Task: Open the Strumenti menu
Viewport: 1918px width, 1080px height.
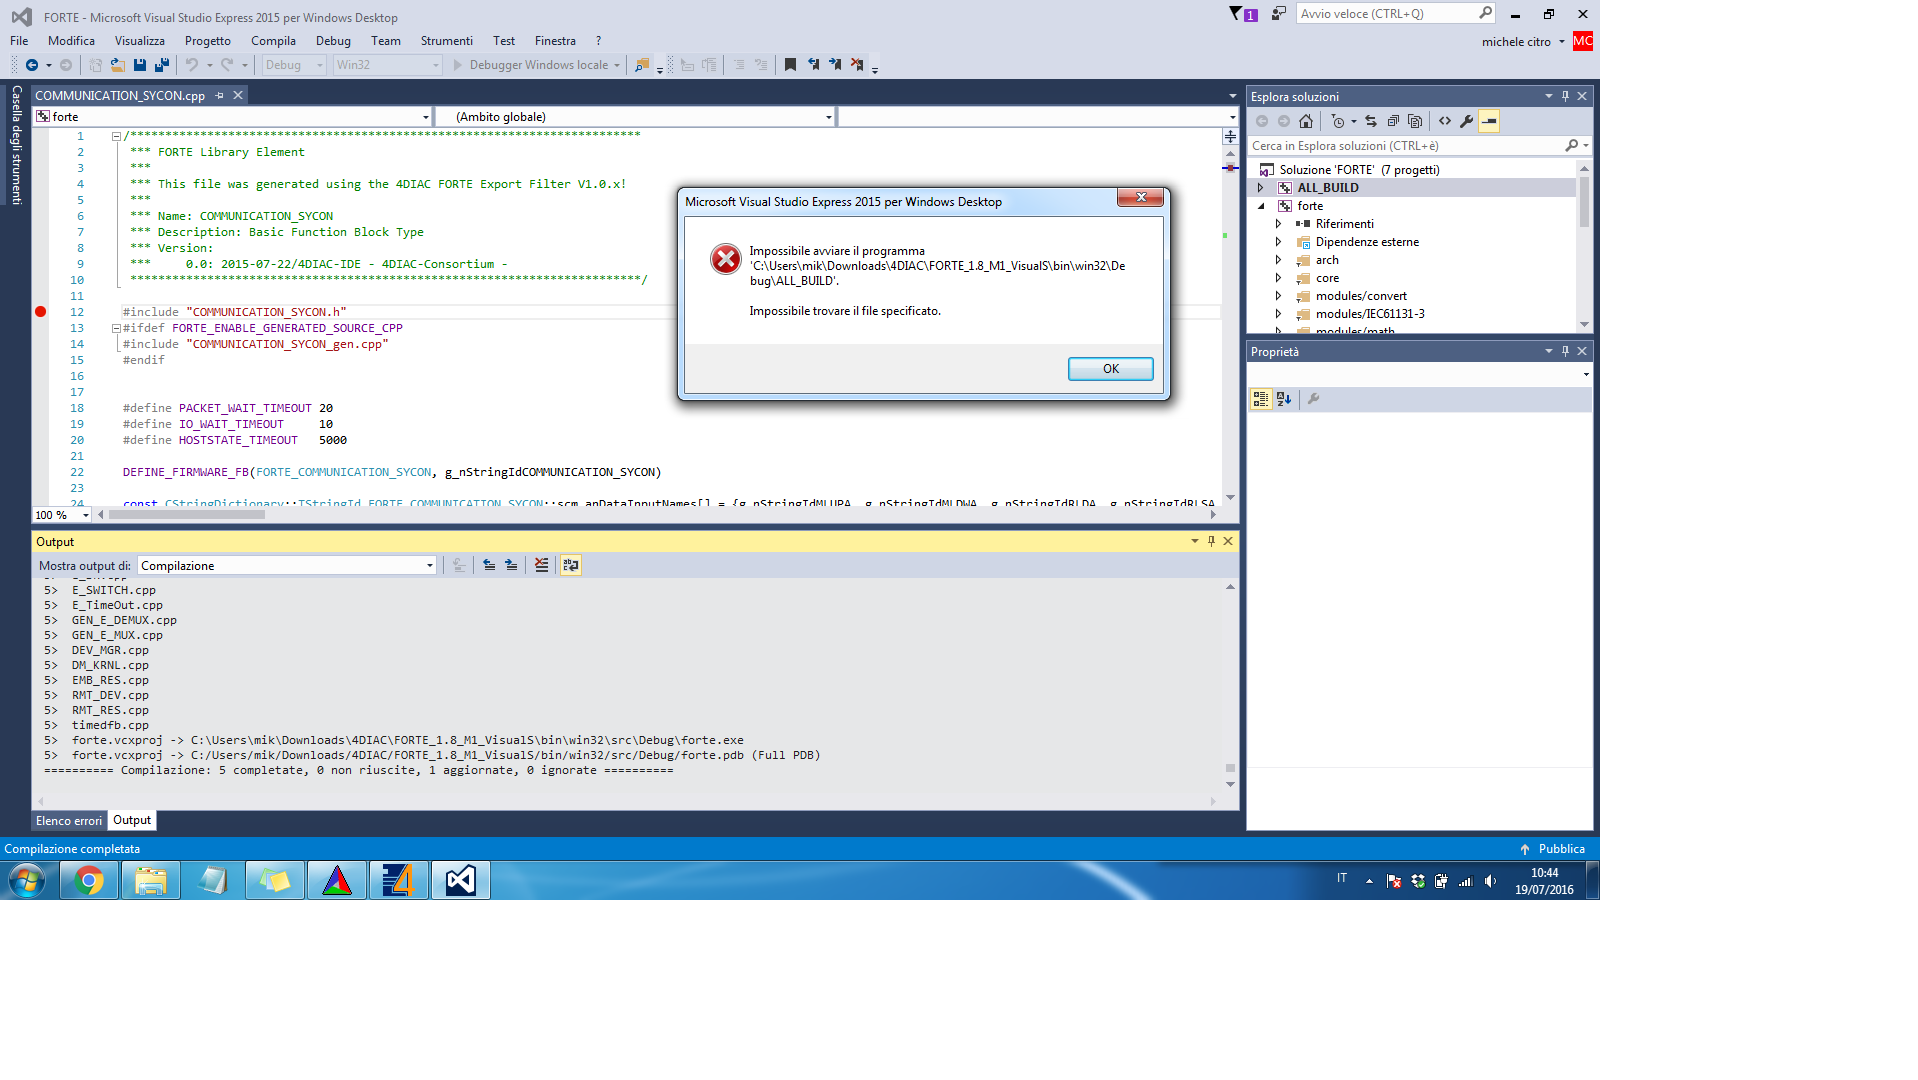Action: (446, 41)
